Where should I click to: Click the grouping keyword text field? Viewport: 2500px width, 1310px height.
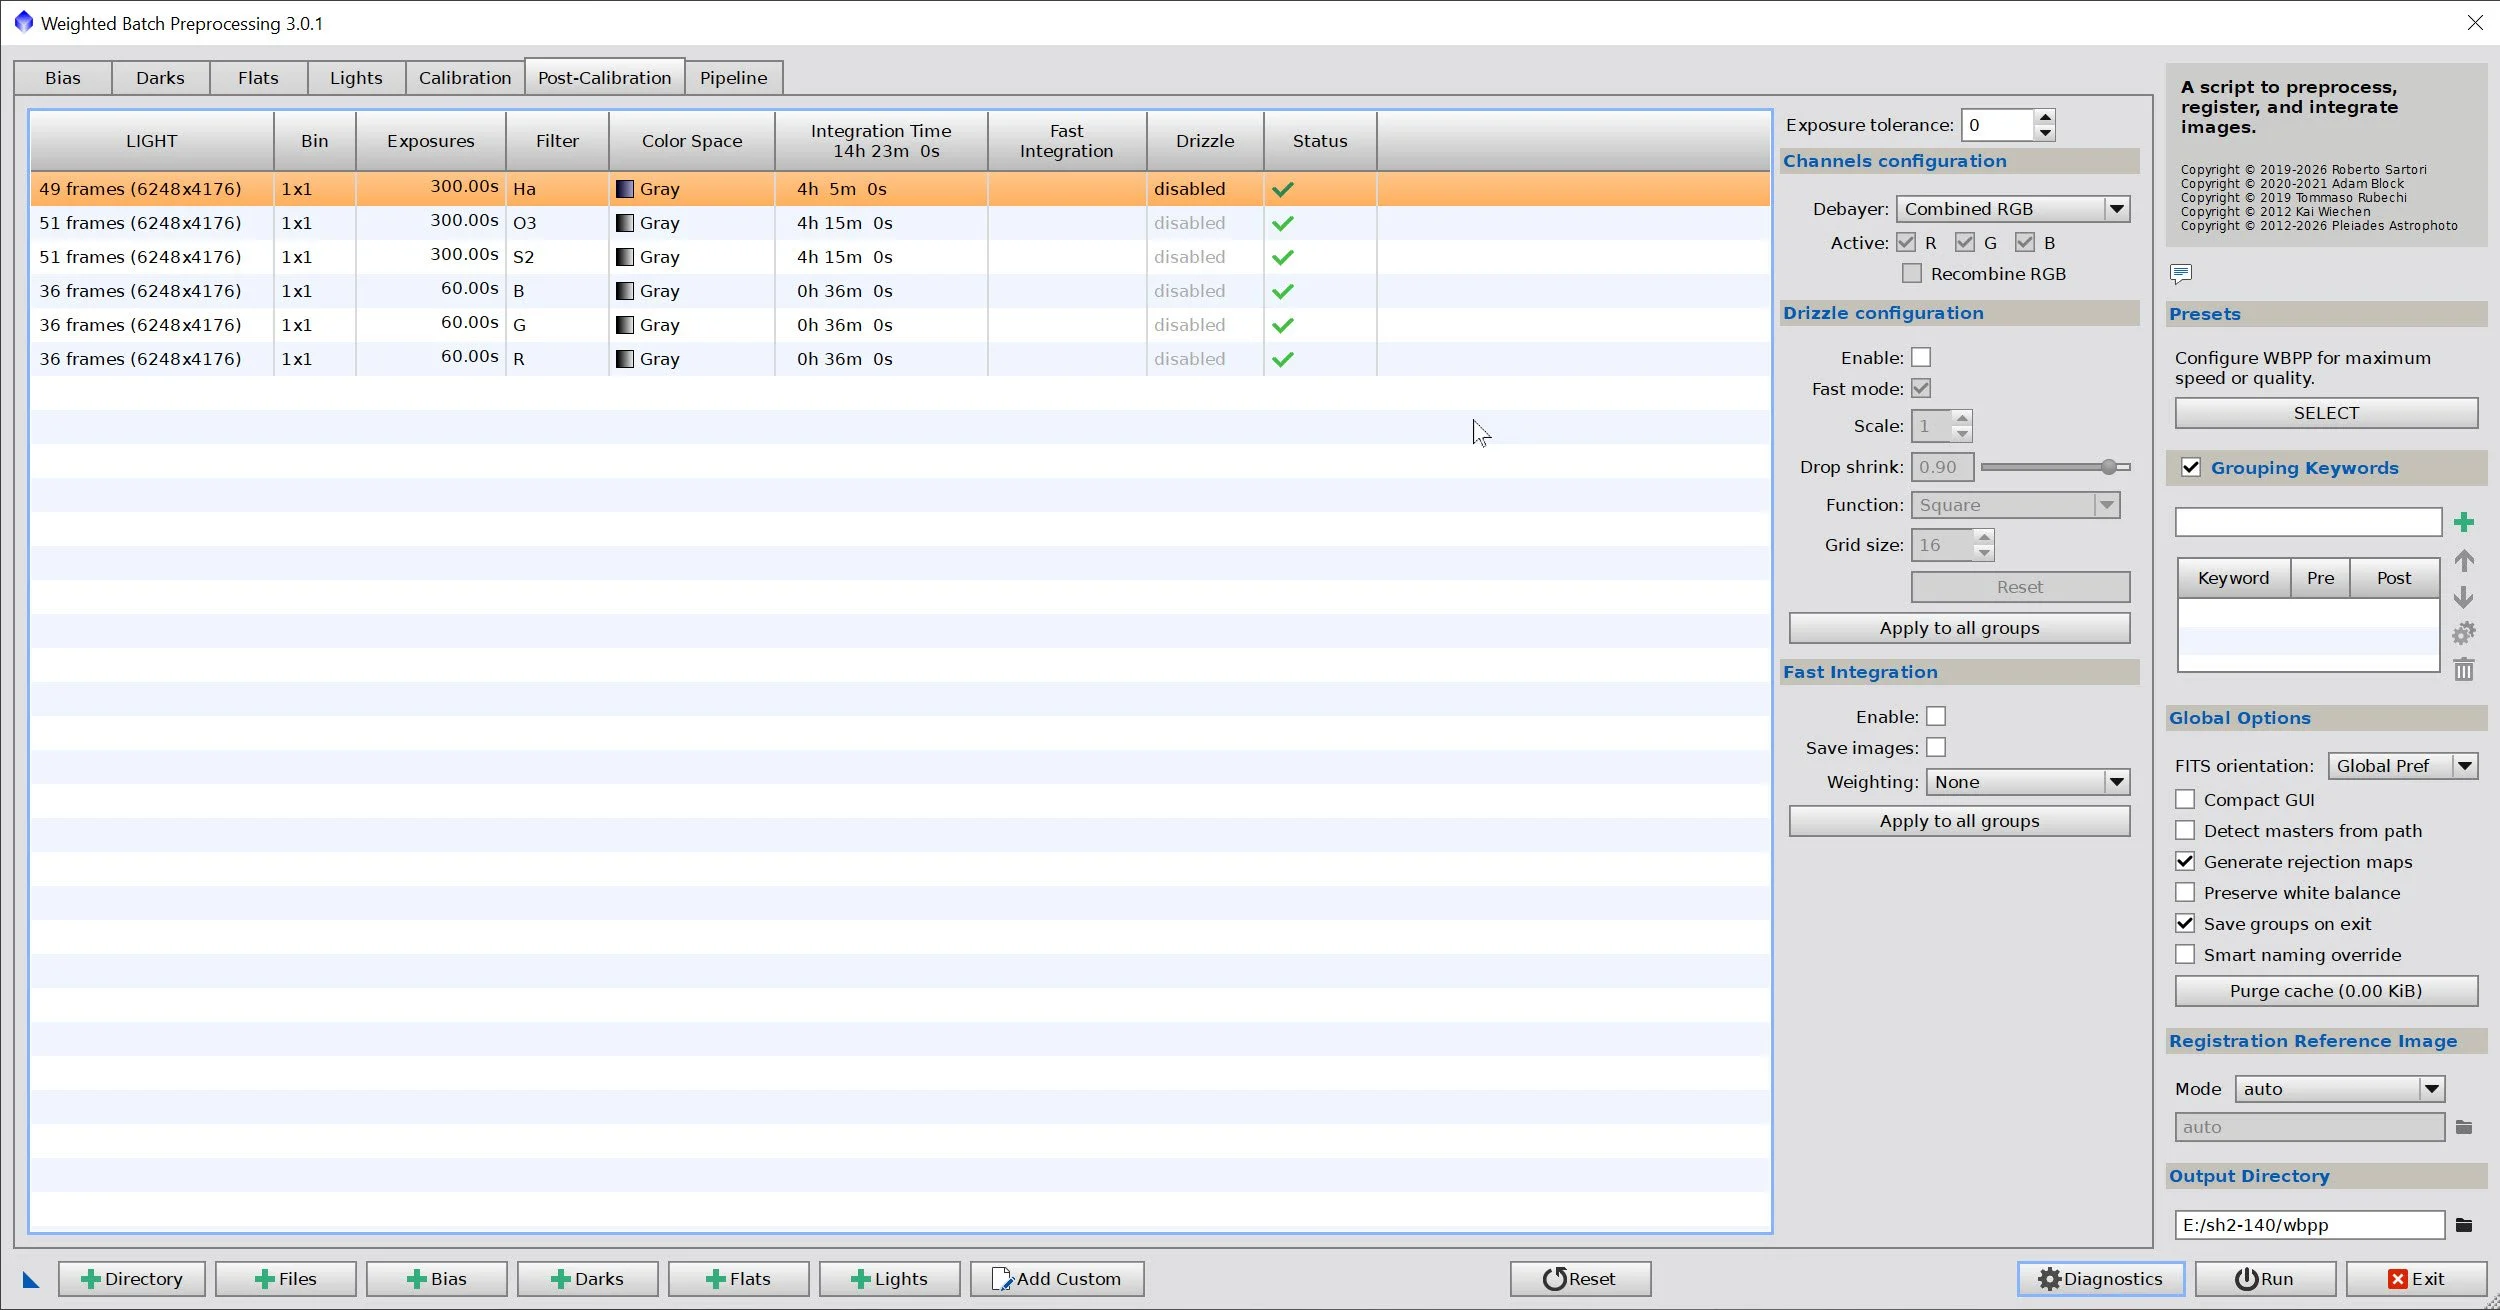(2308, 522)
